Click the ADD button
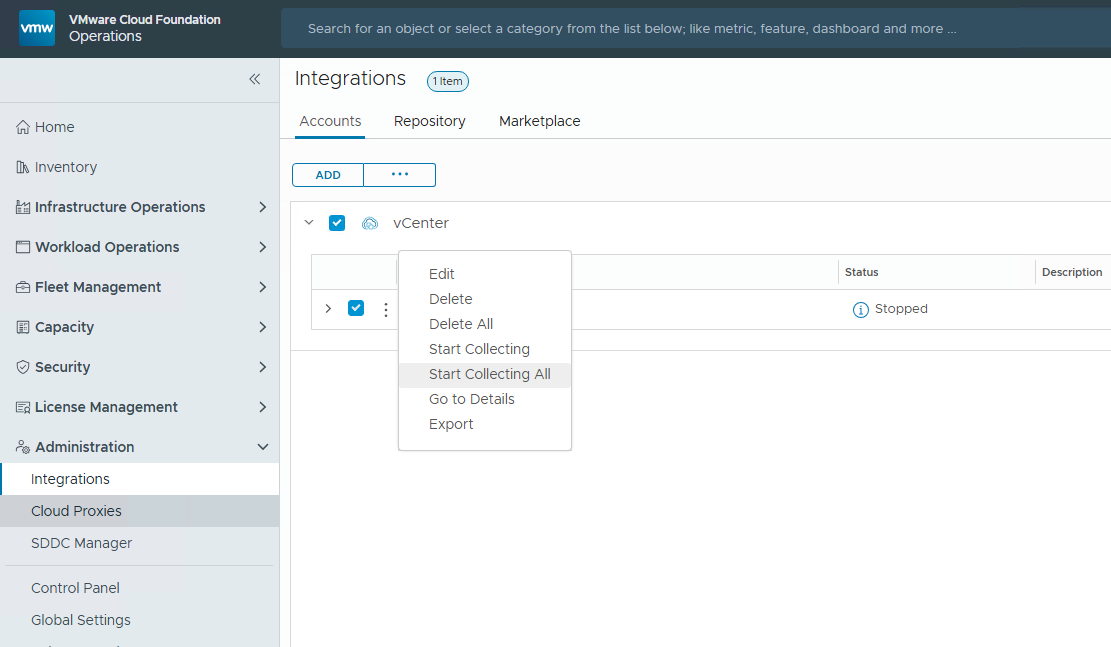Viewport: 1111px width, 647px height. 328,175
